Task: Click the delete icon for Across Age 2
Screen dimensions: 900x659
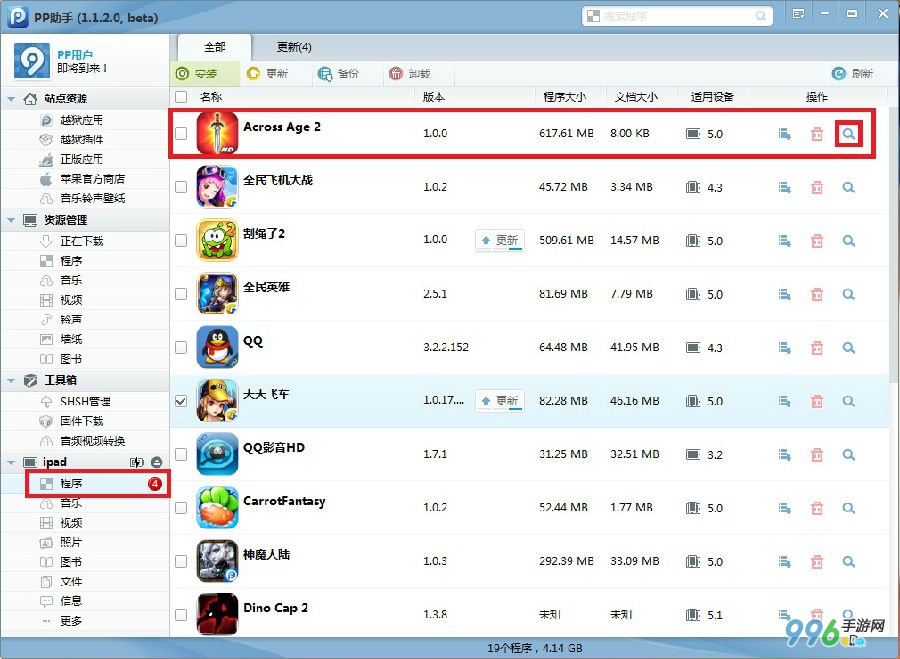Action: pos(817,134)
